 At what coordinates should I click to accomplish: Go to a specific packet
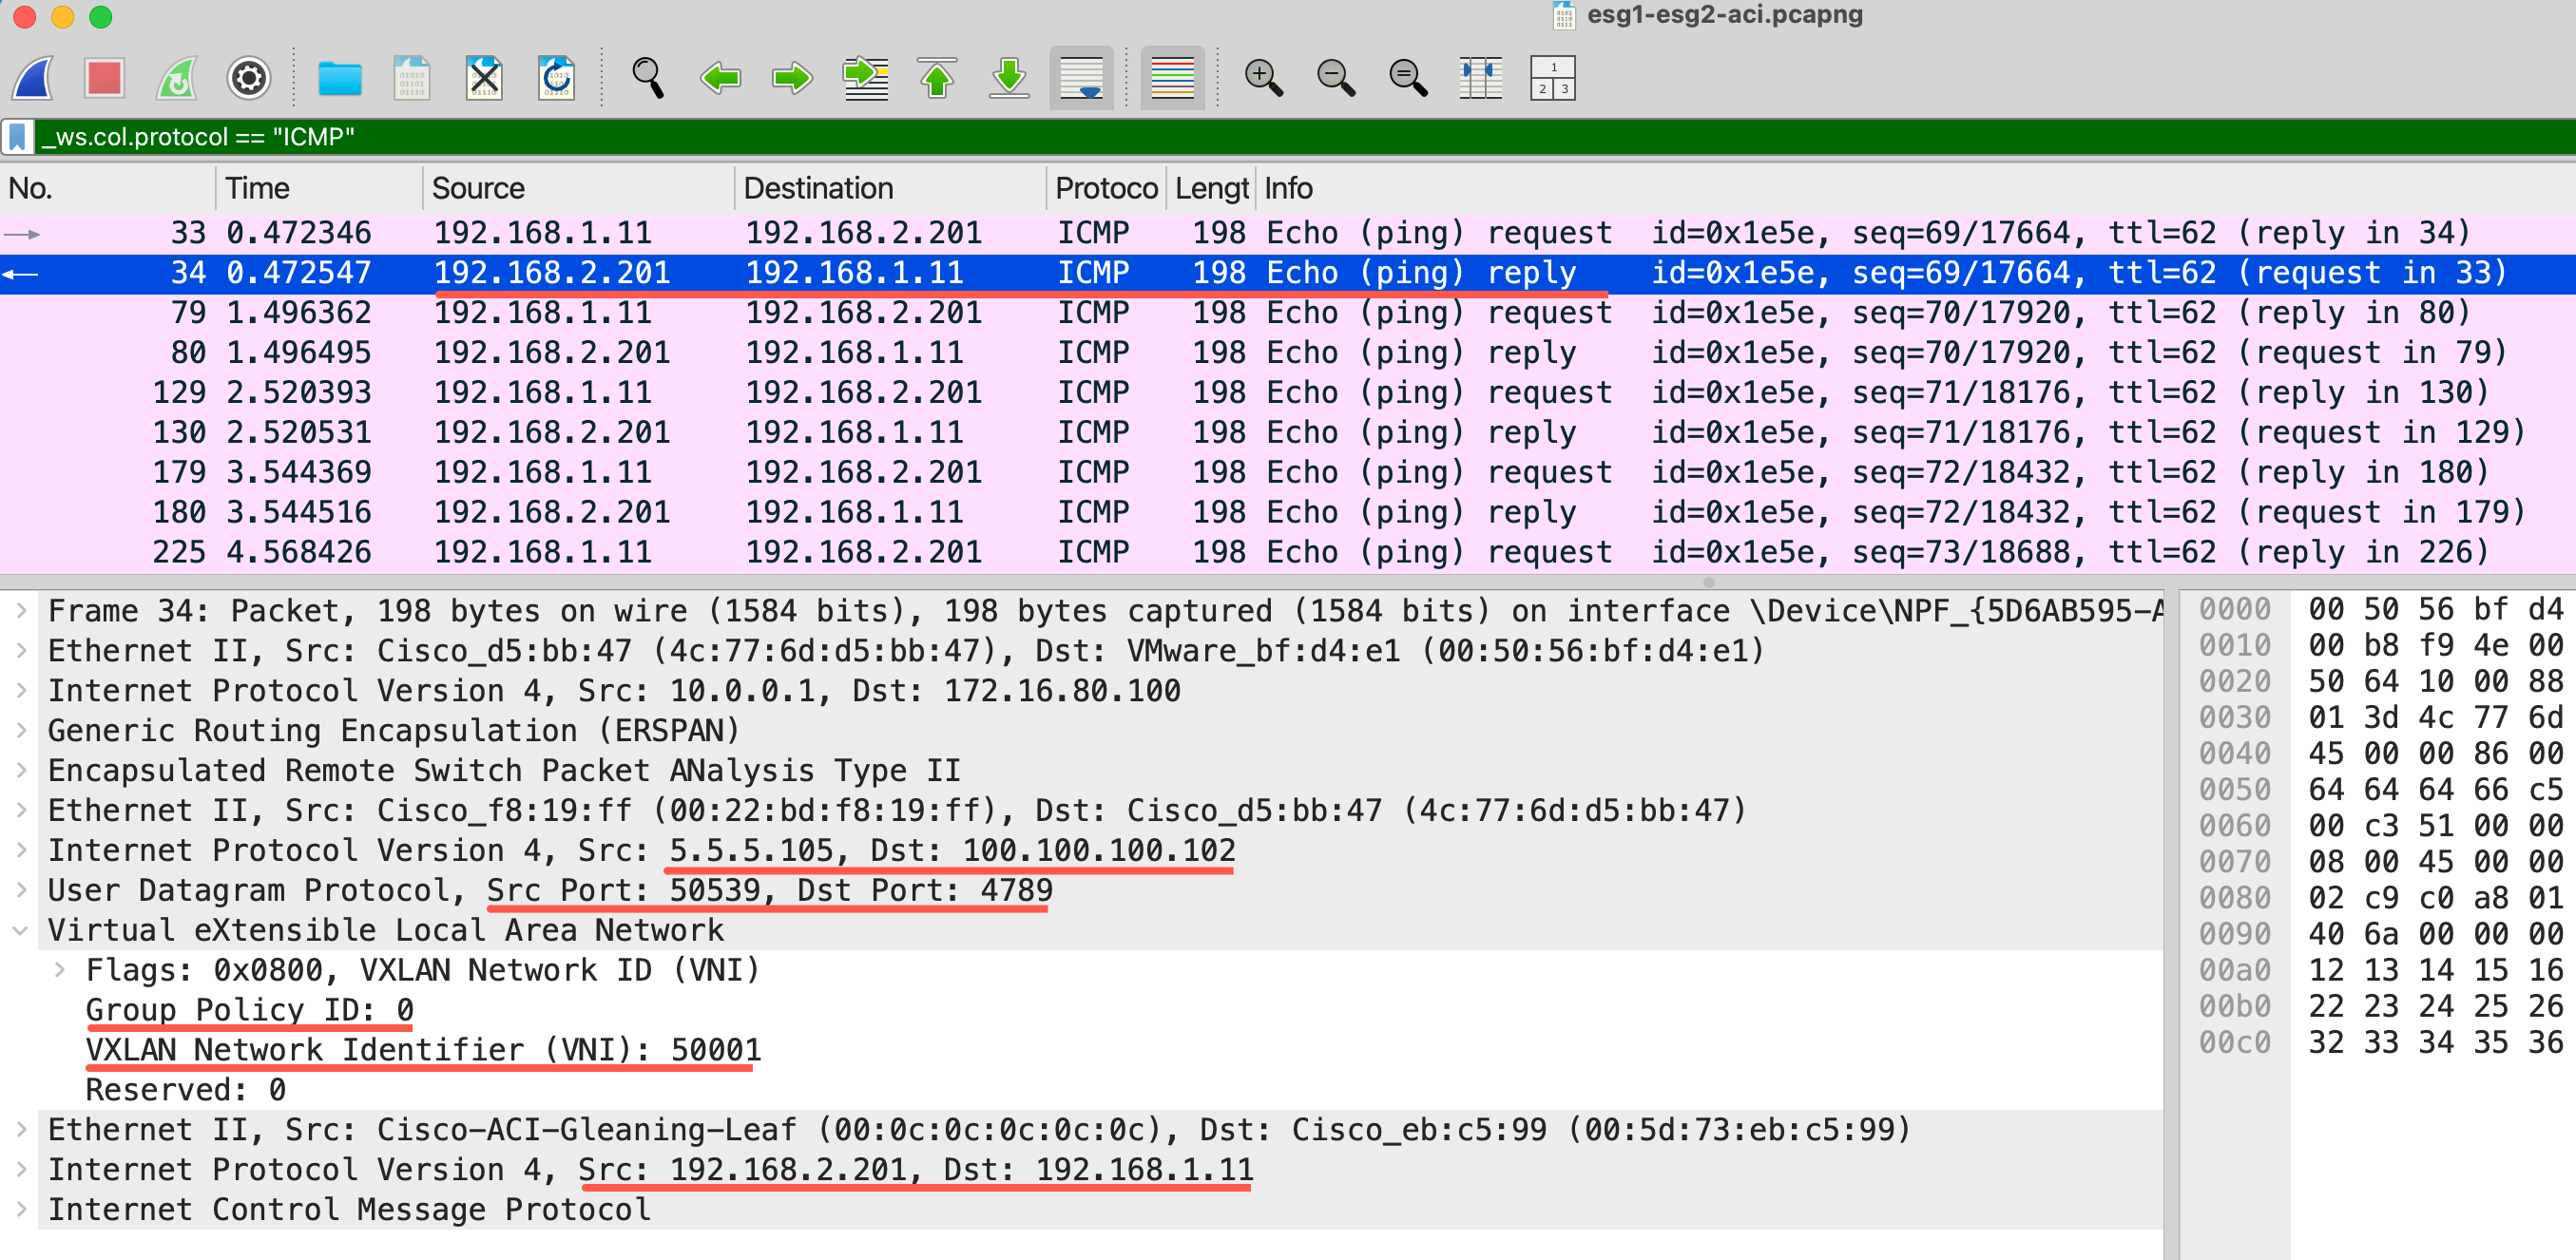[865, 78]
